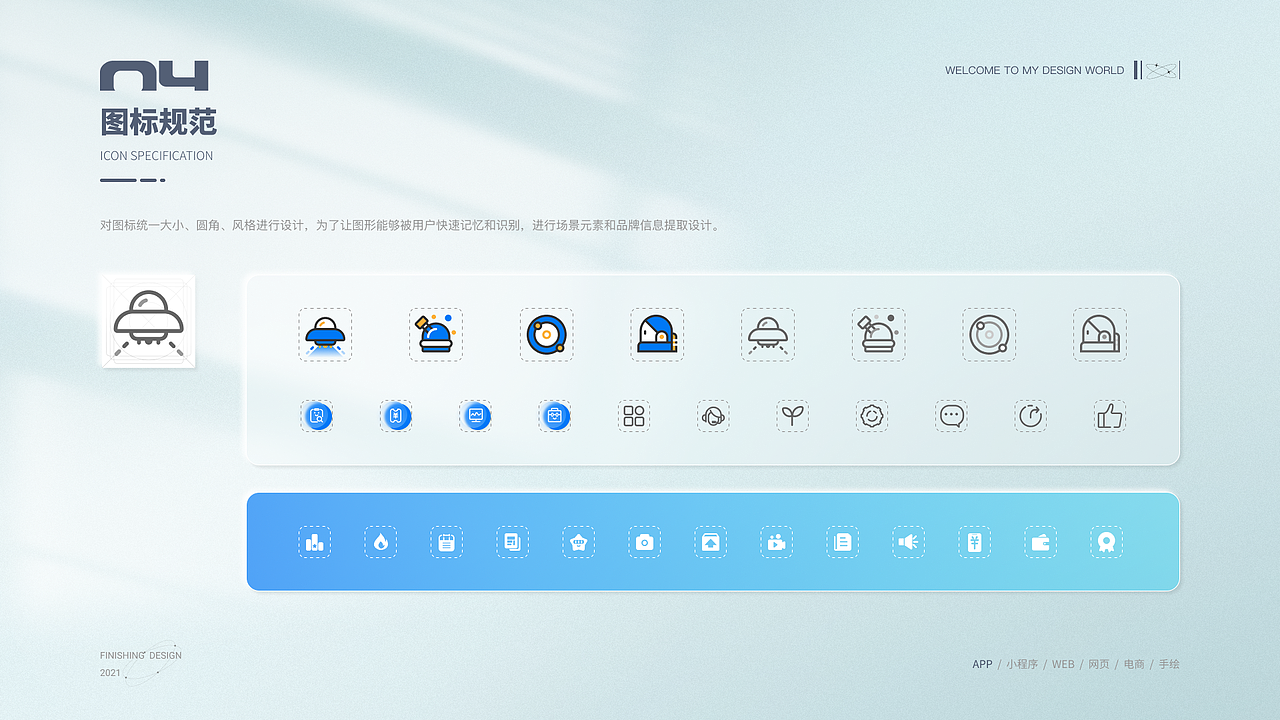Viewport: 1280px width, 720px height.
Task: Click the white megaphone speaker icon
Action: [909, 542]
